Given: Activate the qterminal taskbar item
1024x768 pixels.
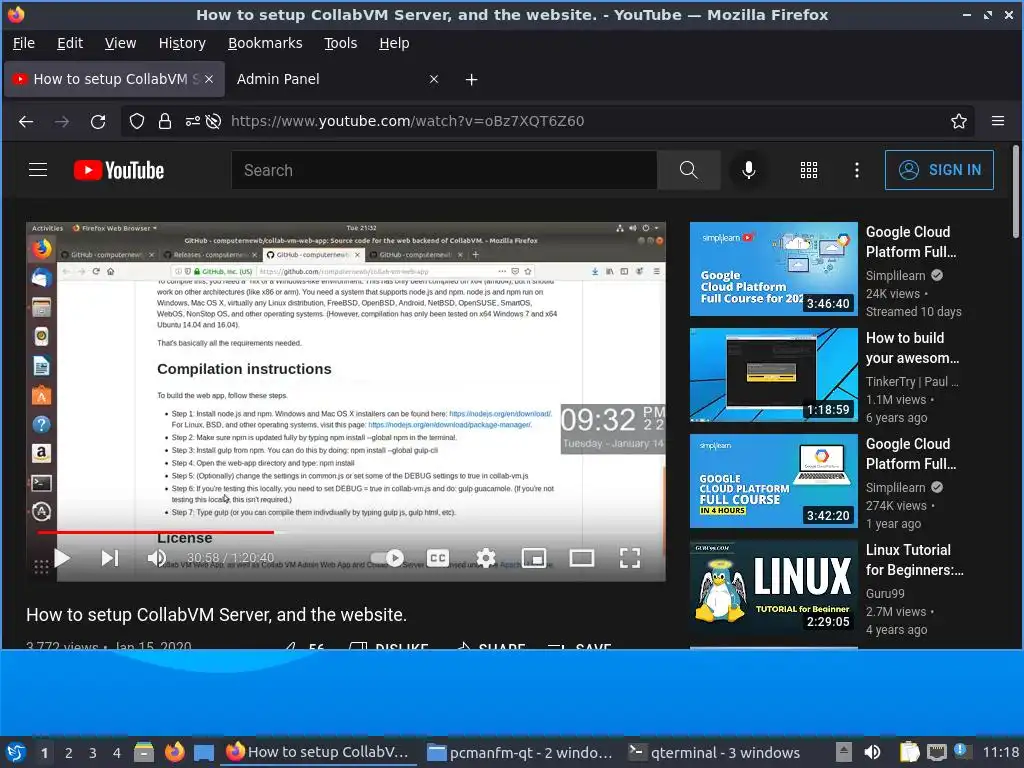Looking at the screenshot, I should [x=714, y=752].
